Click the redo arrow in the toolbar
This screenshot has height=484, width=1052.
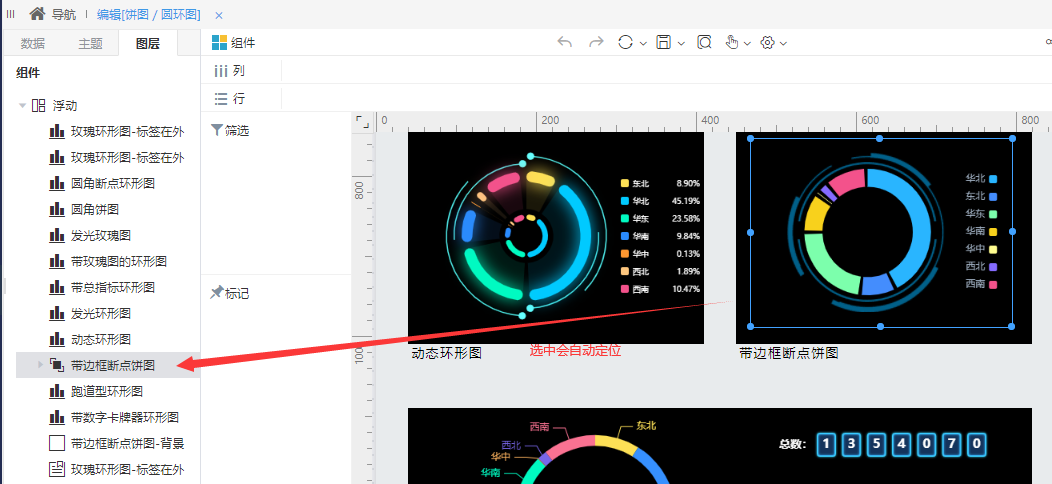pyautogui.click(x=596, y=42)
